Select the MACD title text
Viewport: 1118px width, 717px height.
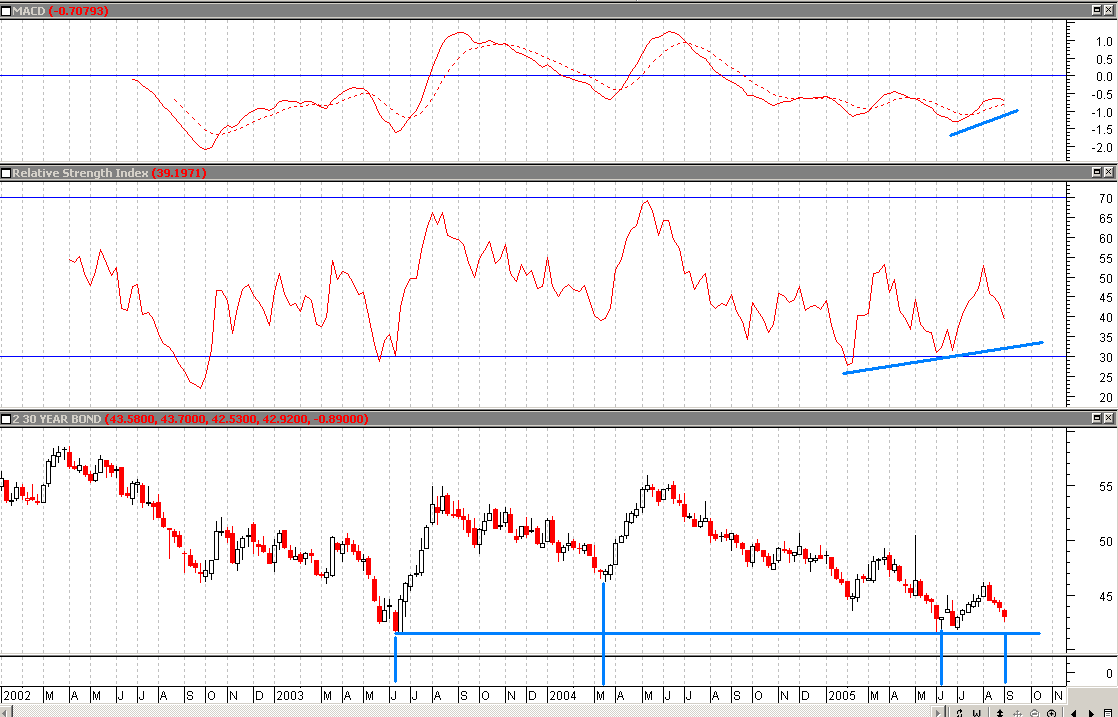(x=29, y=11)
